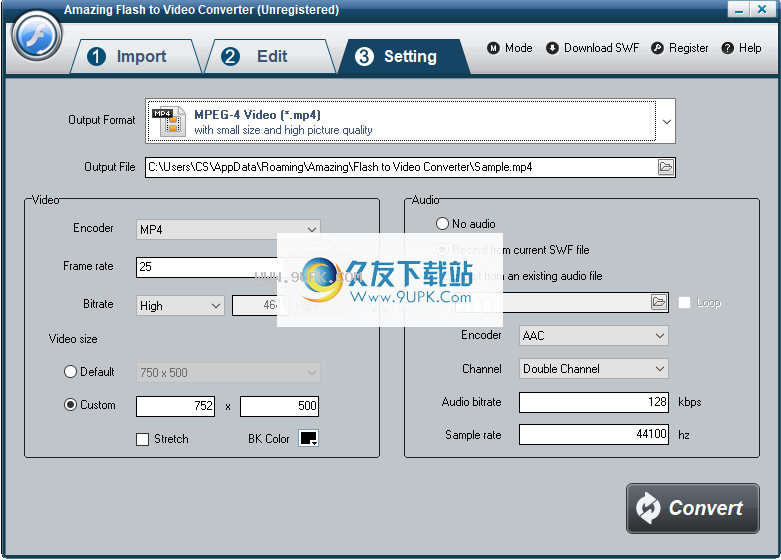The width and height of the screenshot is (781, 560).
Task: Click the Register key icon
Action: (x=657, y=48)
